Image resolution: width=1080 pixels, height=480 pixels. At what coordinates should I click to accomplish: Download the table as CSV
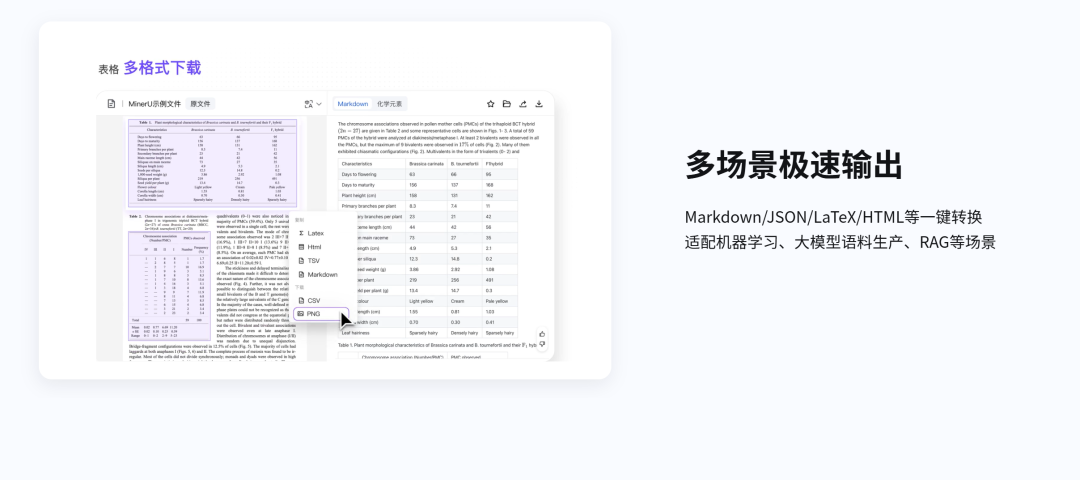click(313, 300)
